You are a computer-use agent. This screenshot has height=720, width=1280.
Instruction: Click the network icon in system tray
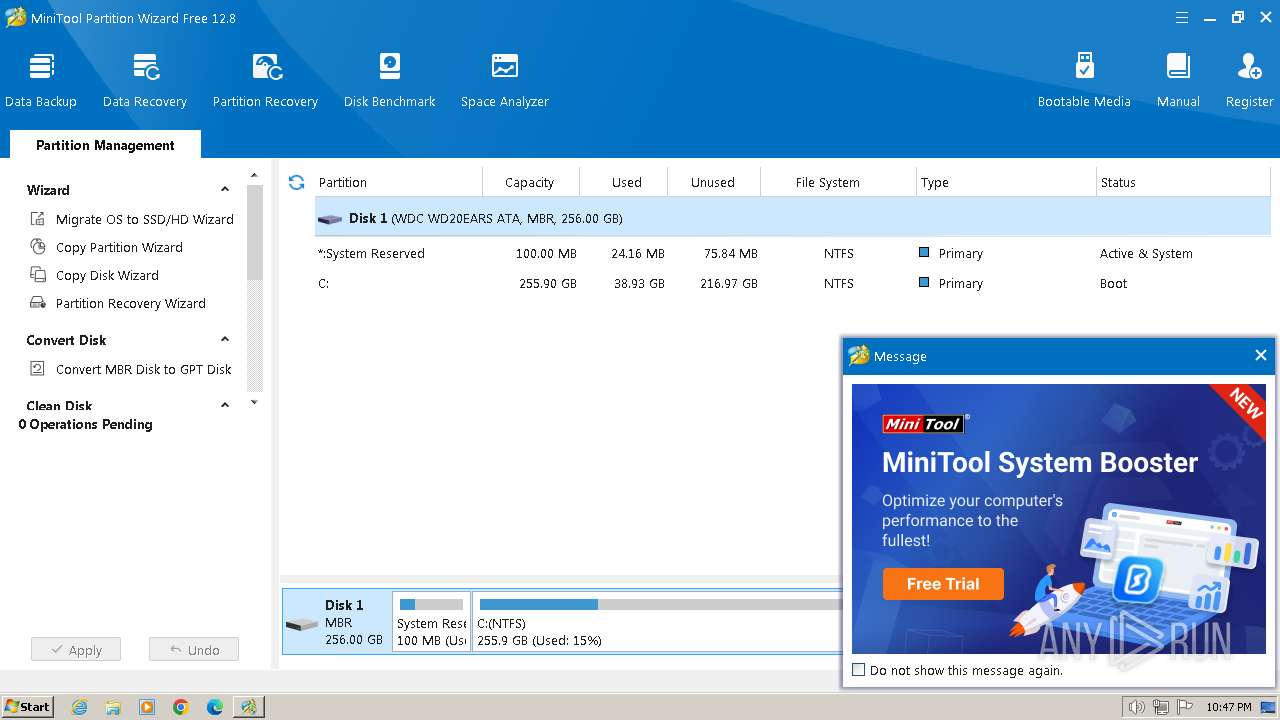tap(1163, 707)
